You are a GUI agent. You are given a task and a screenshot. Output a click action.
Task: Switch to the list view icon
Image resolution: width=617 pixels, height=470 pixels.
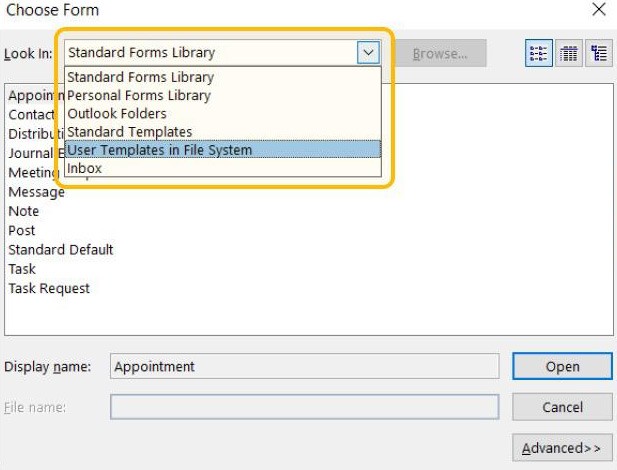(539, 53)
